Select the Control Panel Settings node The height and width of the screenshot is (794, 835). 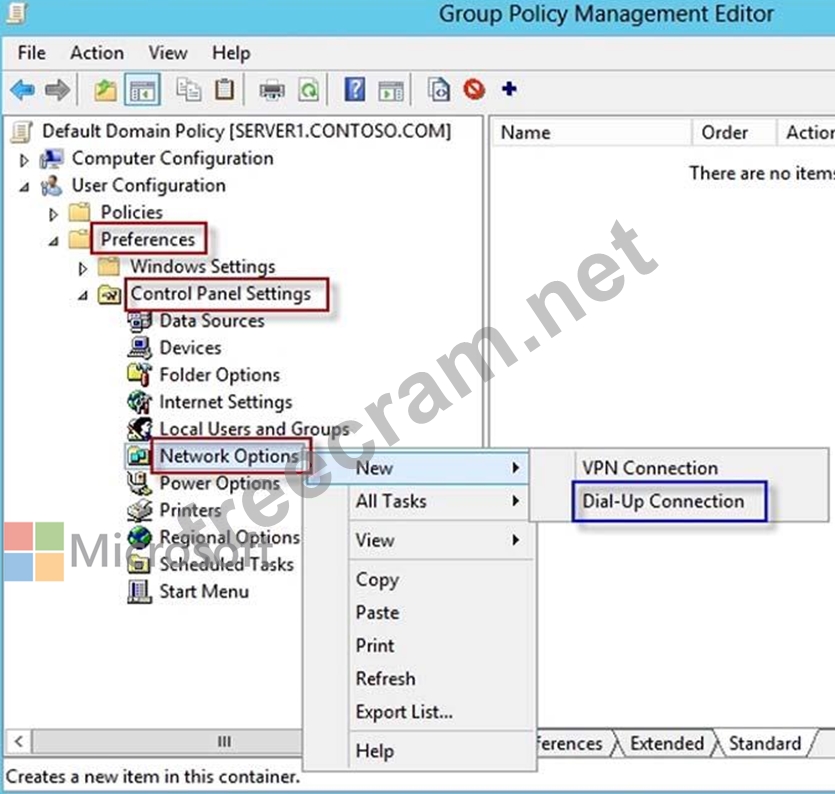coord(220,293)
